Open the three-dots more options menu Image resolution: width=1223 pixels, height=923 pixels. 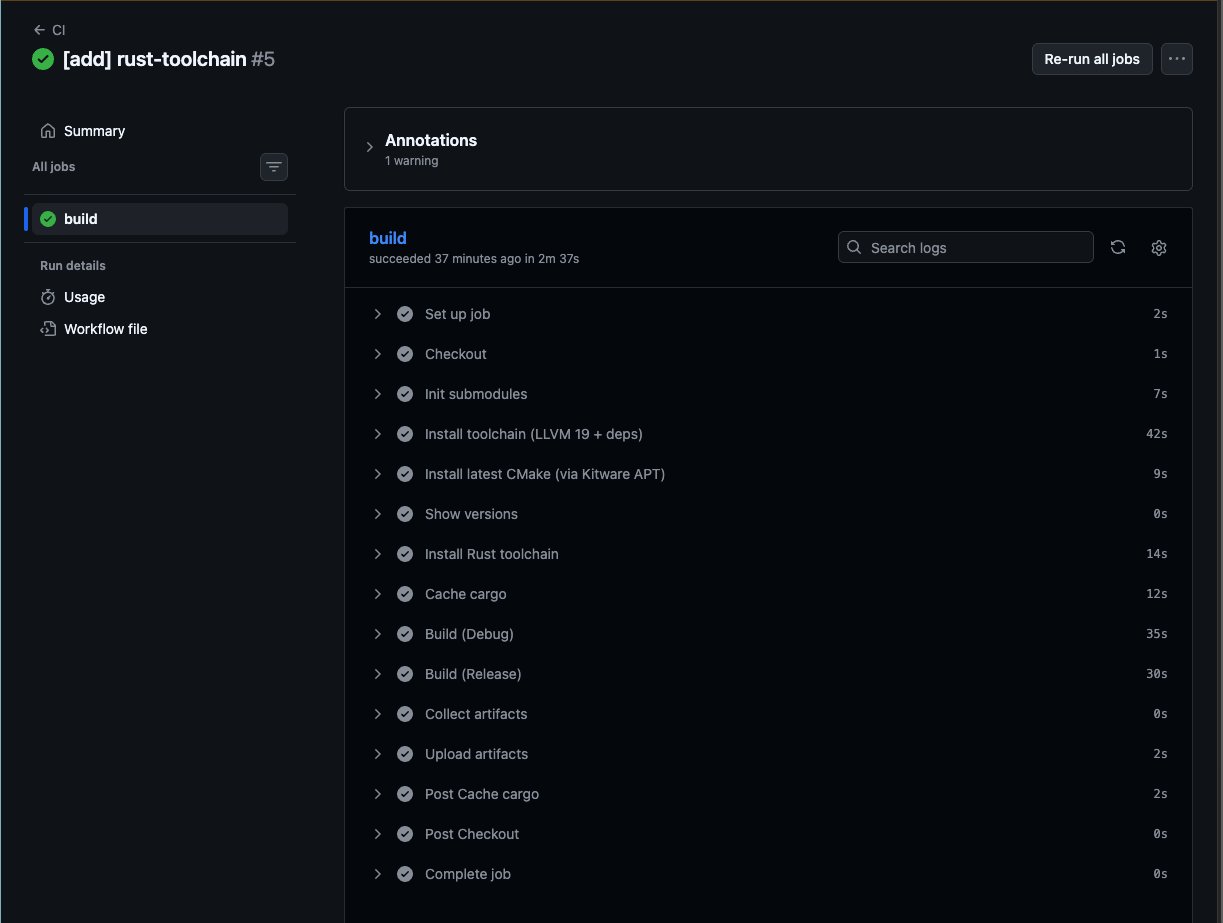tap(1177, 59)
